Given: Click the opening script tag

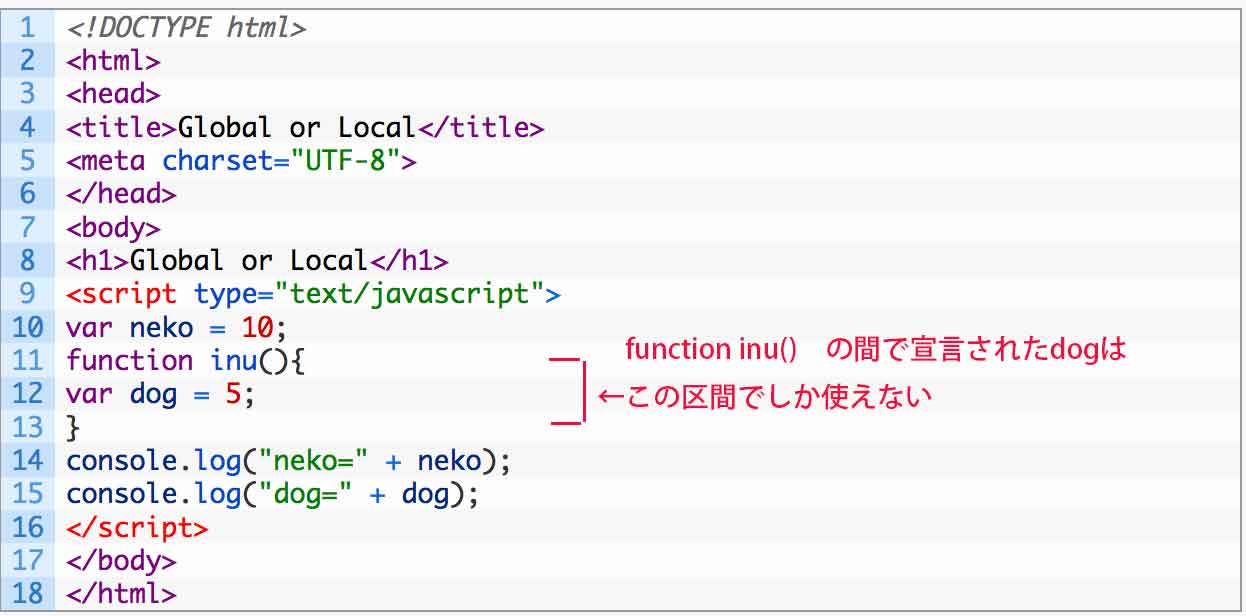Looking at the screenshot, I should tap(314, 294).
